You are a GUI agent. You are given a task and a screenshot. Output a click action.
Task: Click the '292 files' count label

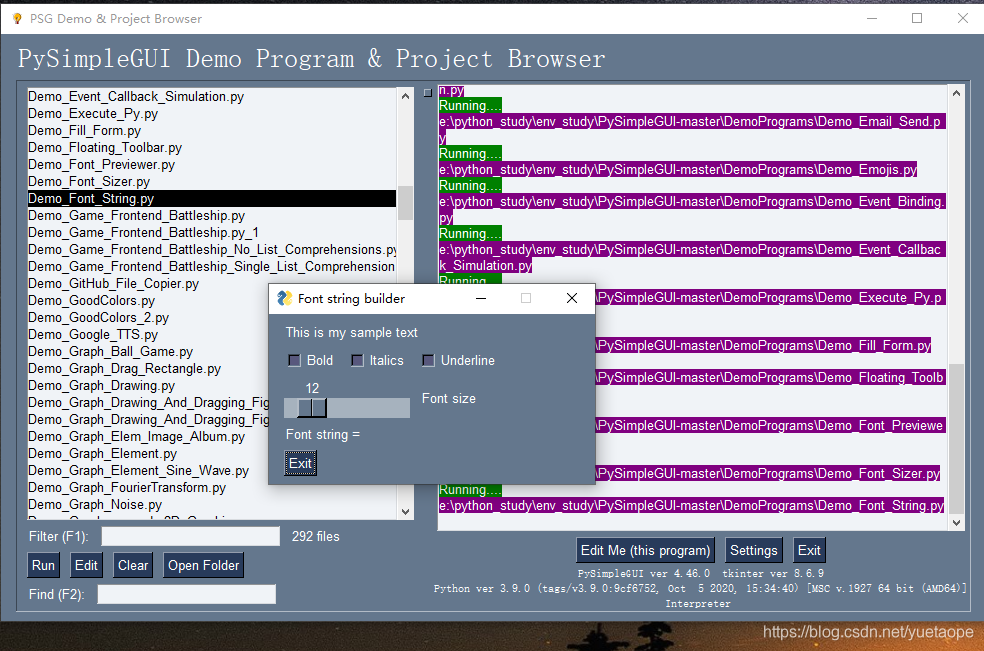pos(316,537)
